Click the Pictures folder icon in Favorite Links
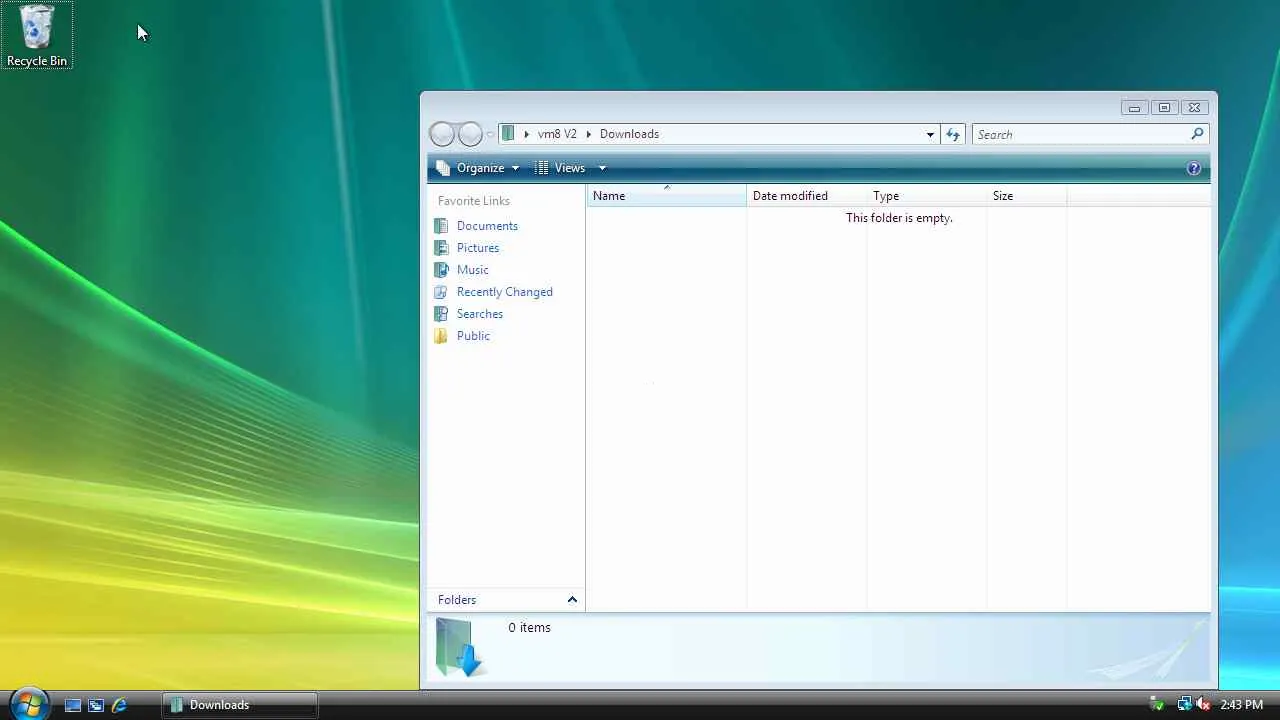This screenshot has width=1280, height=720. [441, 248]
